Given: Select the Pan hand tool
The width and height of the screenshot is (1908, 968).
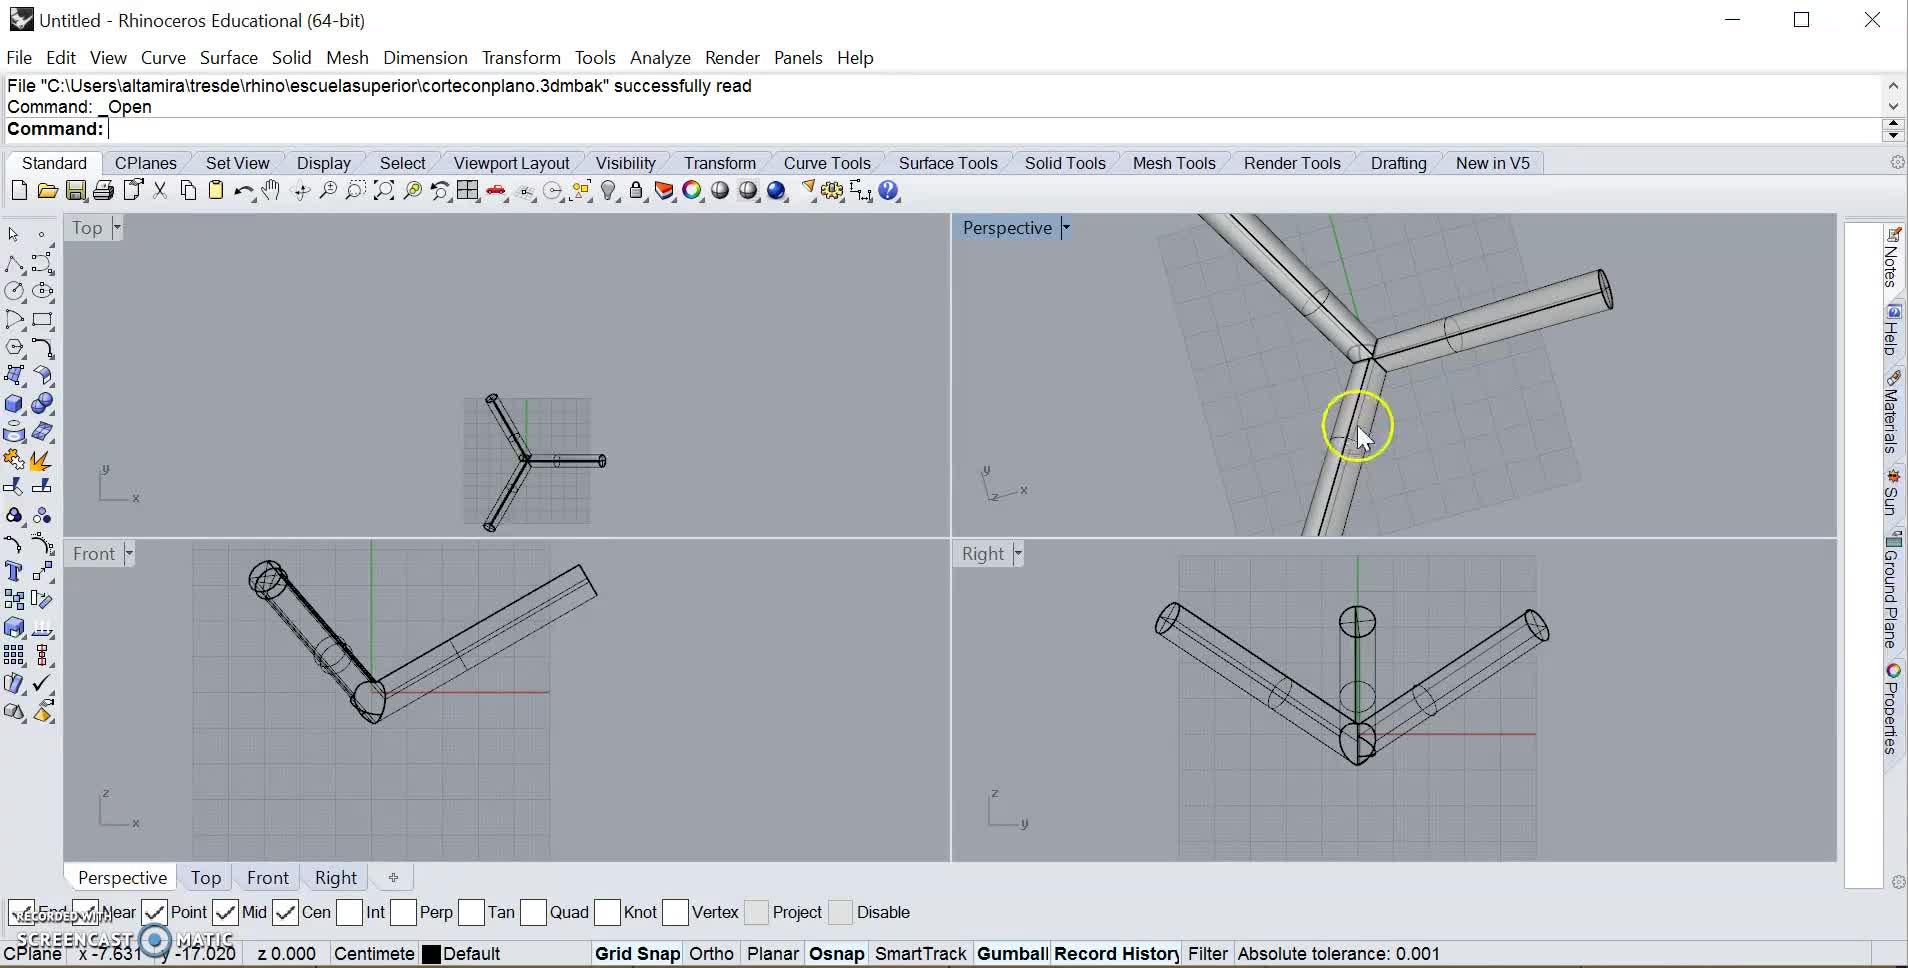Looking at the screenshot, I should (271, 191).
